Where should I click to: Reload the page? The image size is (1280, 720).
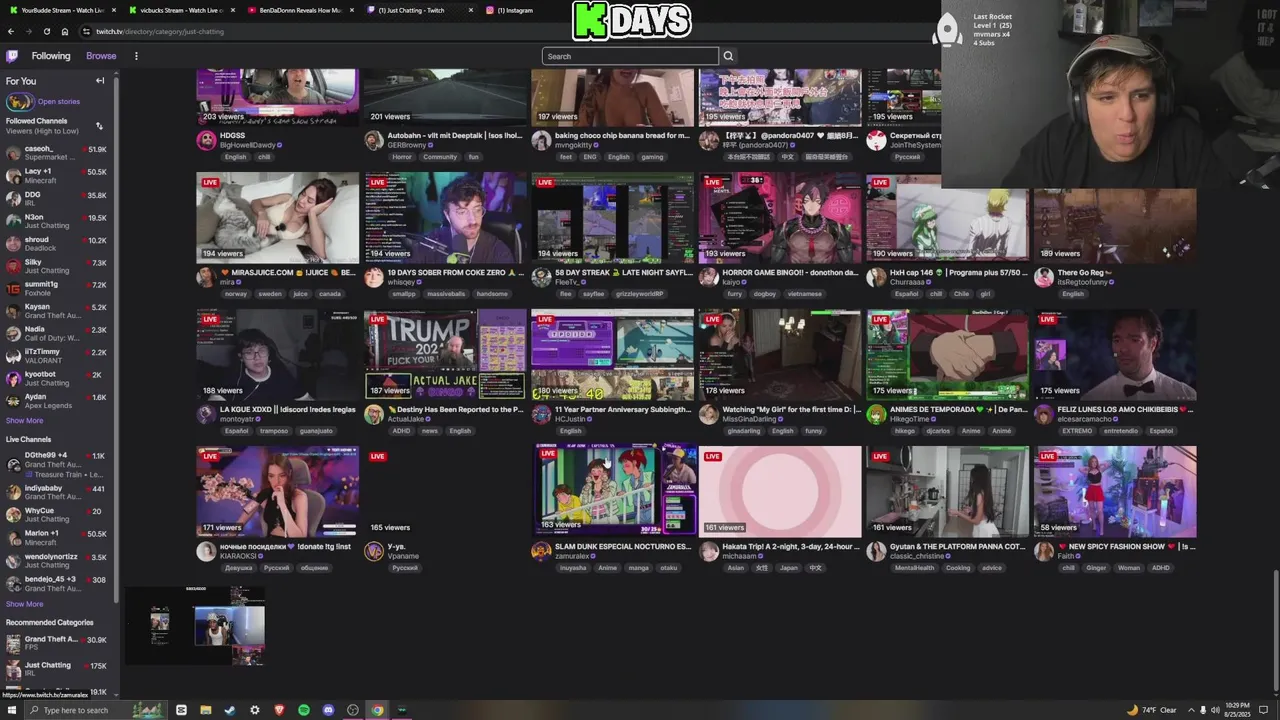pos(46,31)
